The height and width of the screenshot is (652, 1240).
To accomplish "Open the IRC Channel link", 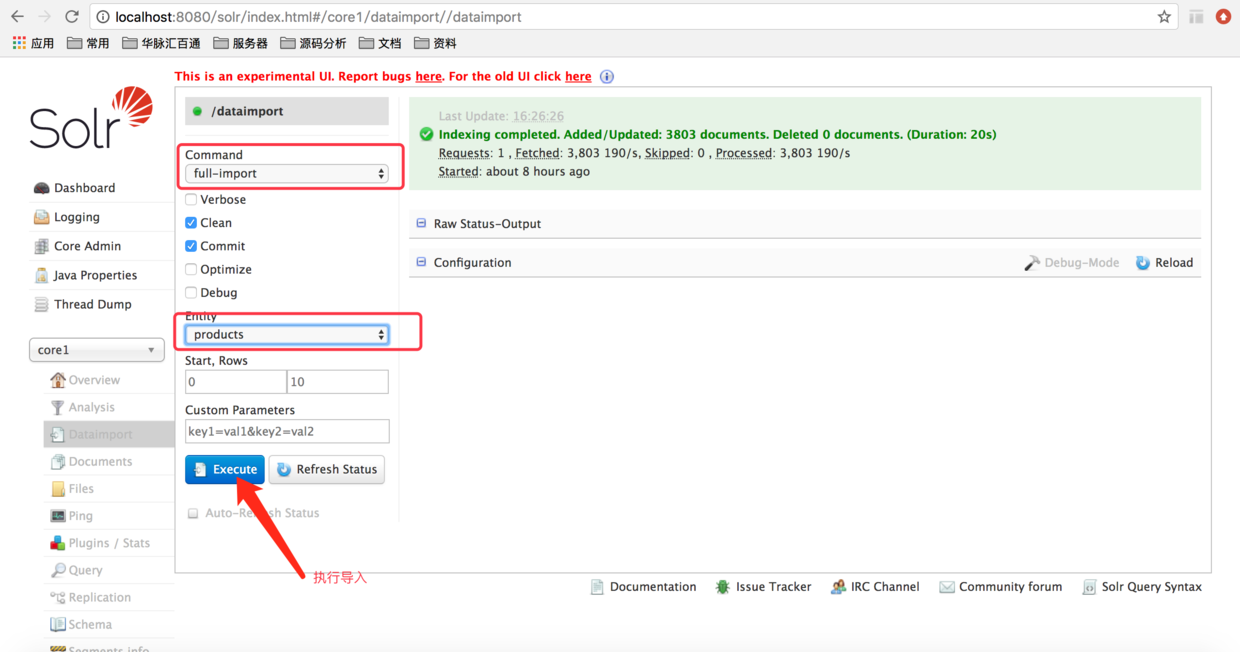I will click(875, 587).
